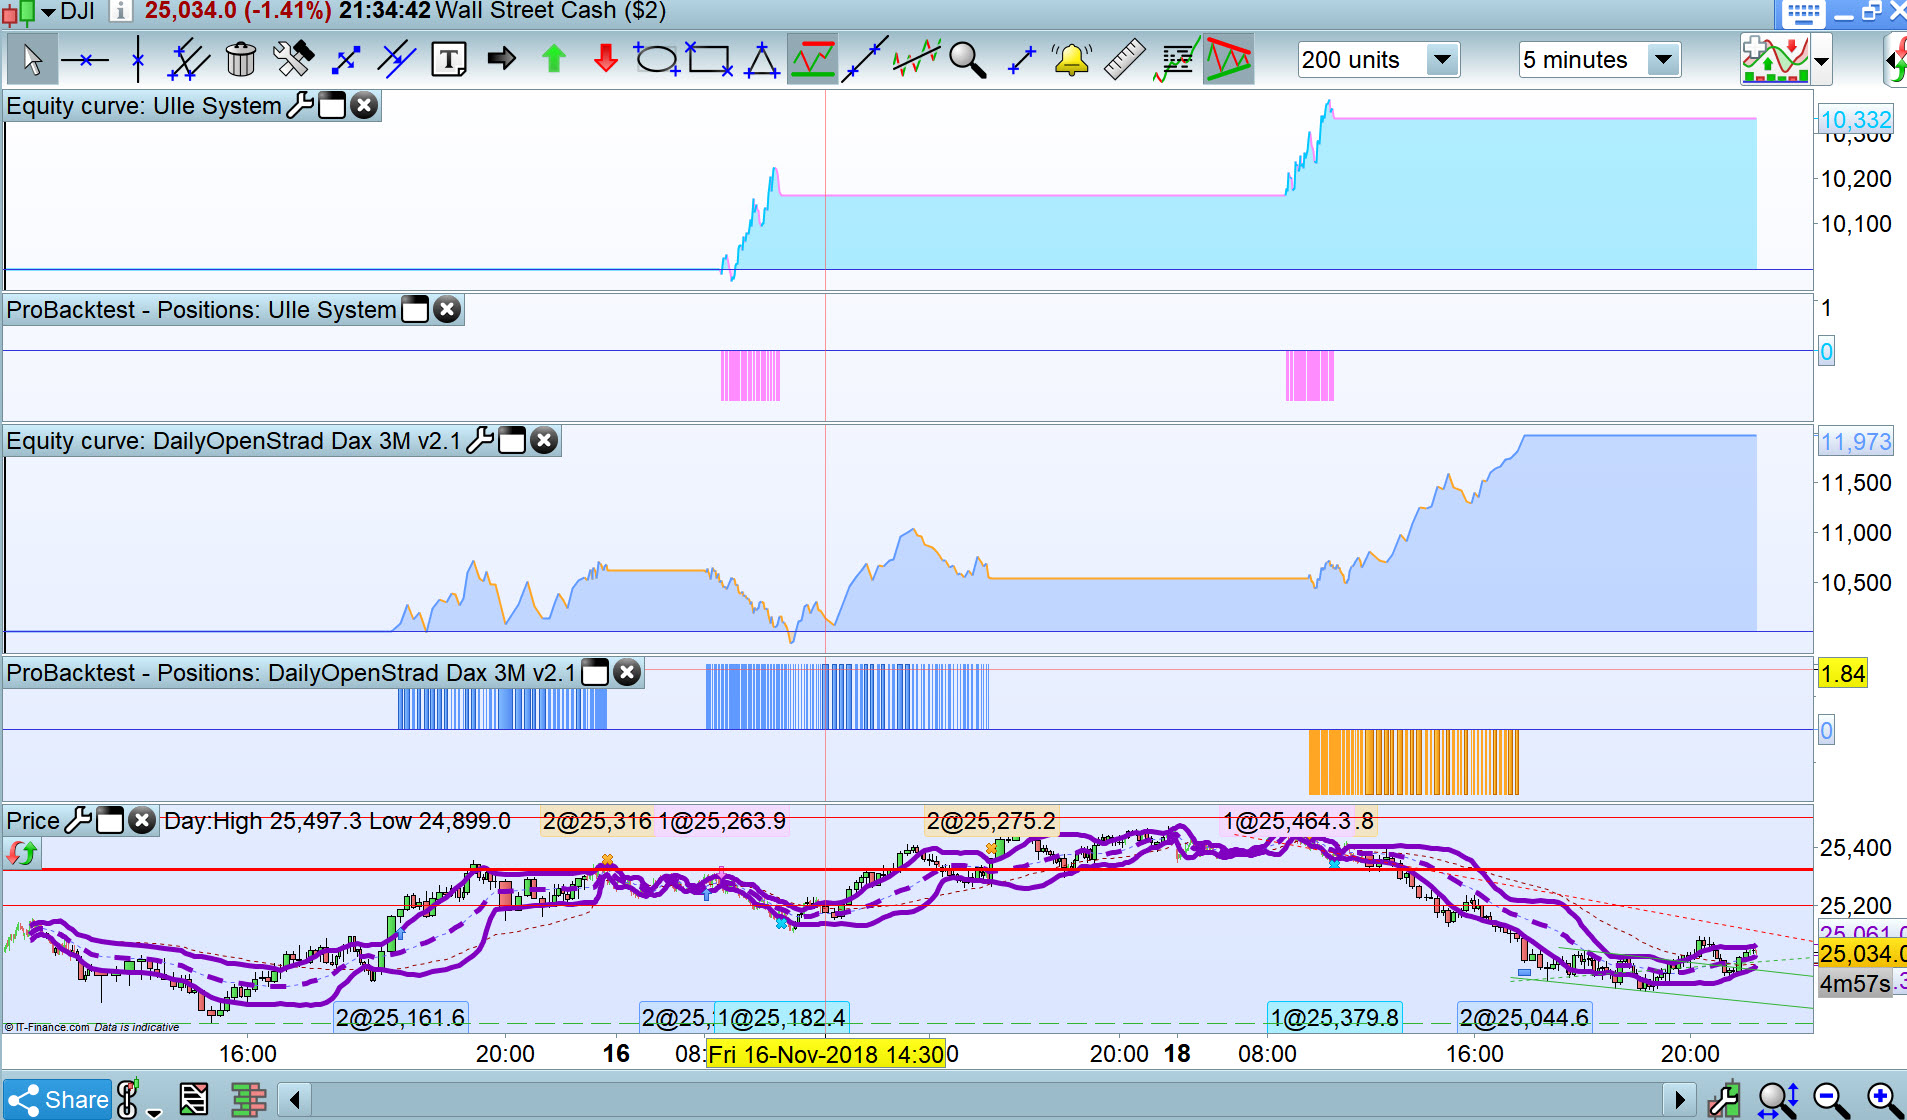Viewport: 1907px width, 1120px height.
Task: Select the text annotation tool
Action: point(449,60)
